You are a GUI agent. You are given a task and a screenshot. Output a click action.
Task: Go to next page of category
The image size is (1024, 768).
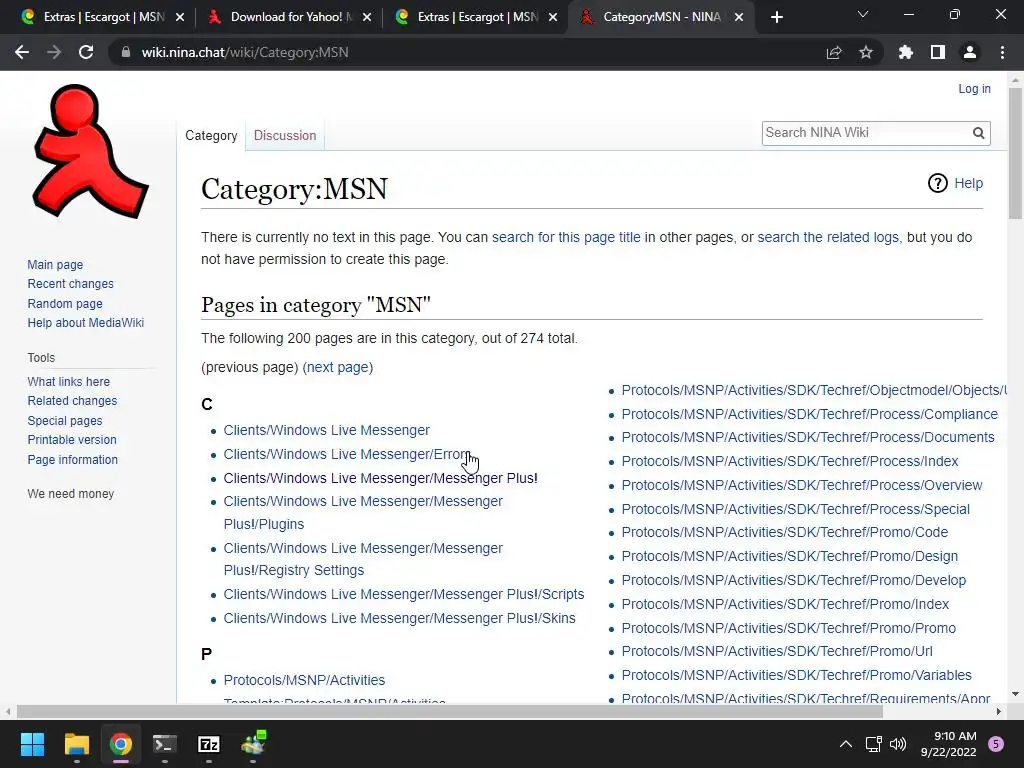[x=338, y=367]
